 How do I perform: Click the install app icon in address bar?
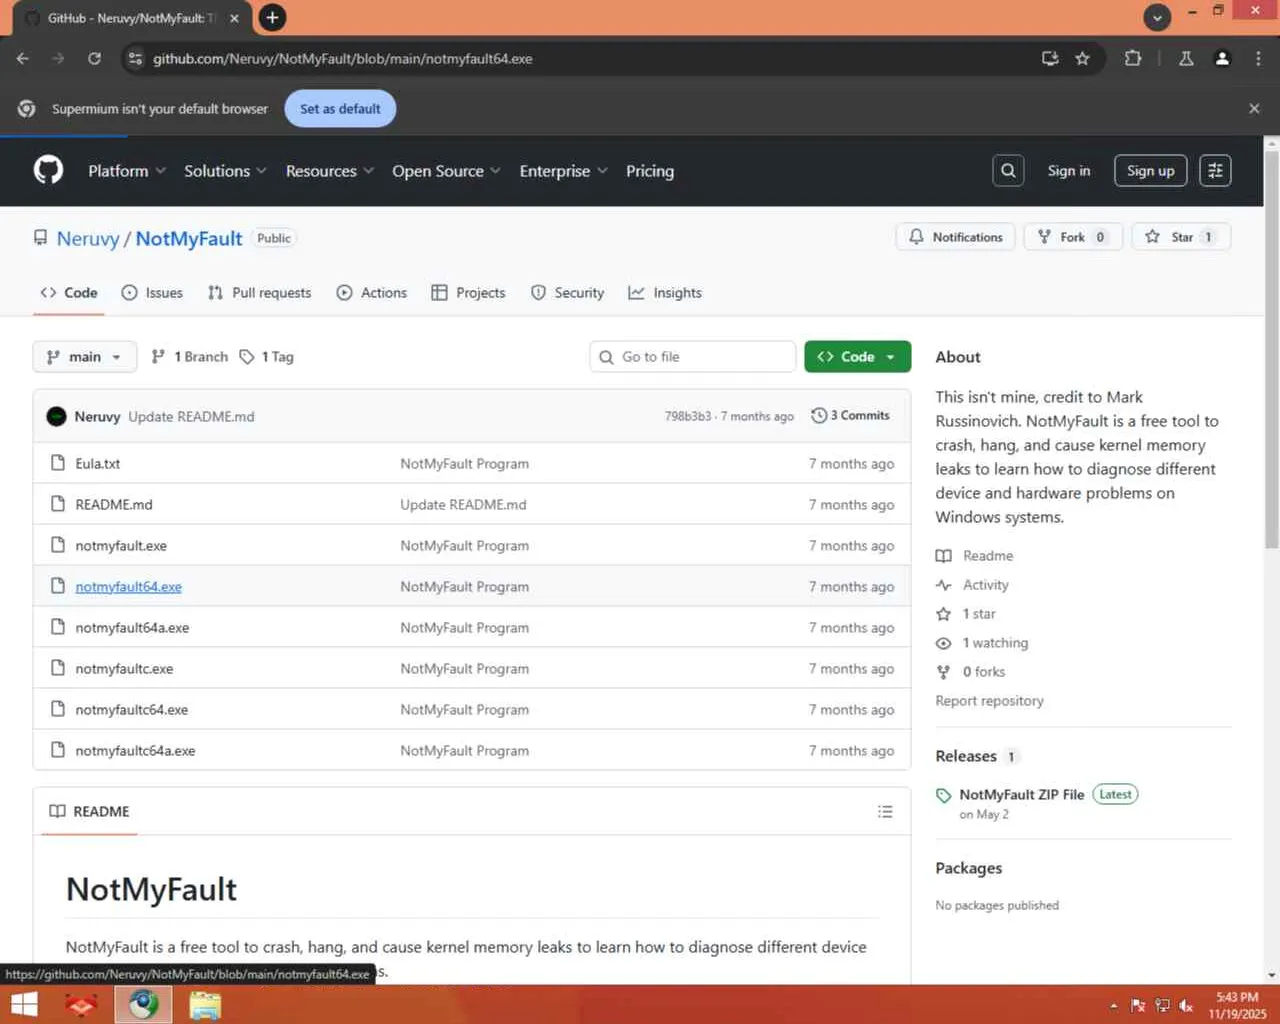click(x=1050, y=58)
